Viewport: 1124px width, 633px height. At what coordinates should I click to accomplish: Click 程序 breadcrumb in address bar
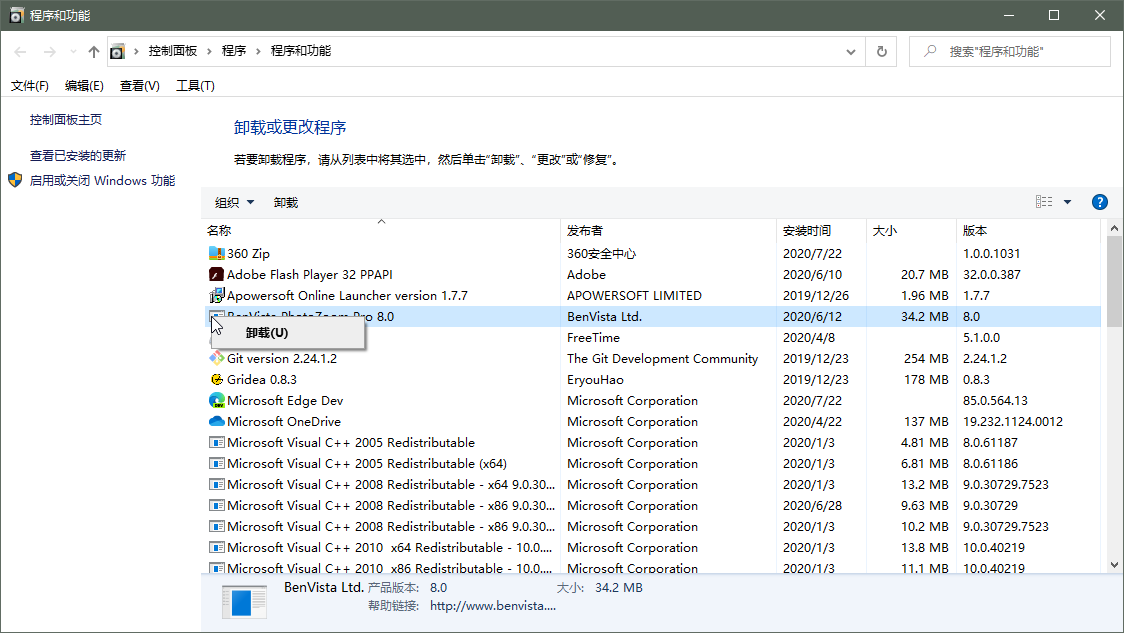(x=234, y=51)
